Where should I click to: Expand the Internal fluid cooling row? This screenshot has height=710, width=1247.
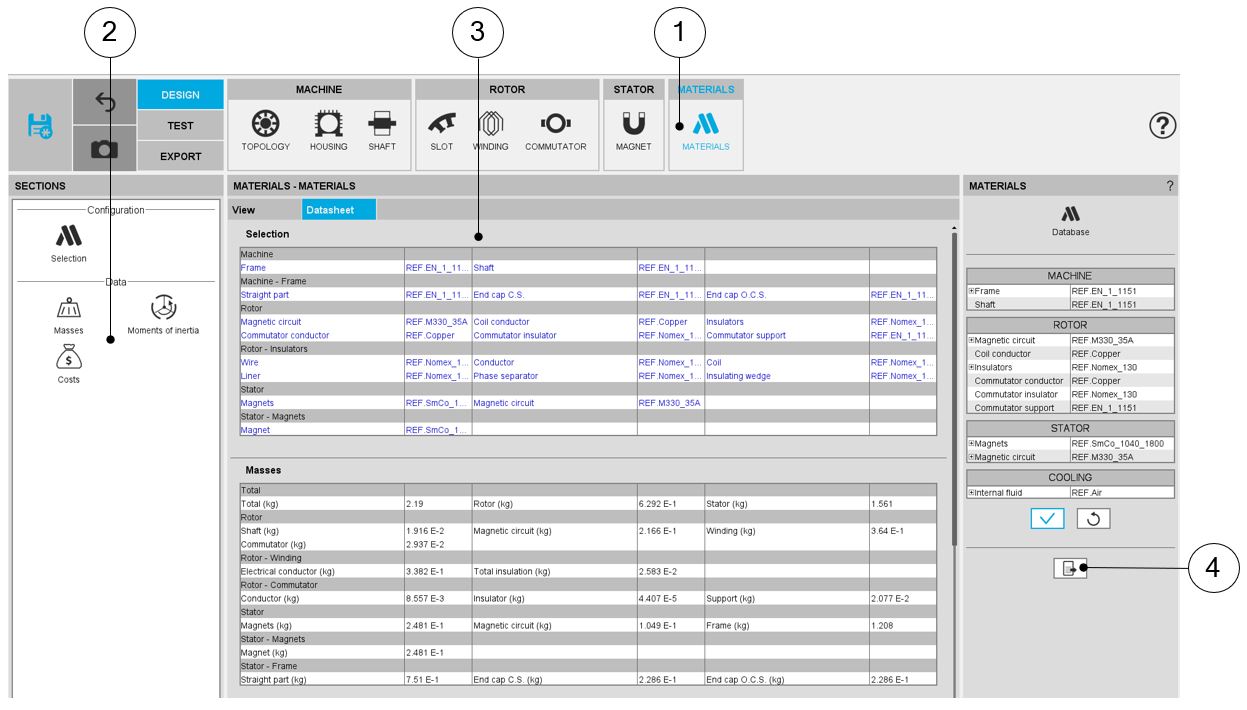click(x=972, y=492)
